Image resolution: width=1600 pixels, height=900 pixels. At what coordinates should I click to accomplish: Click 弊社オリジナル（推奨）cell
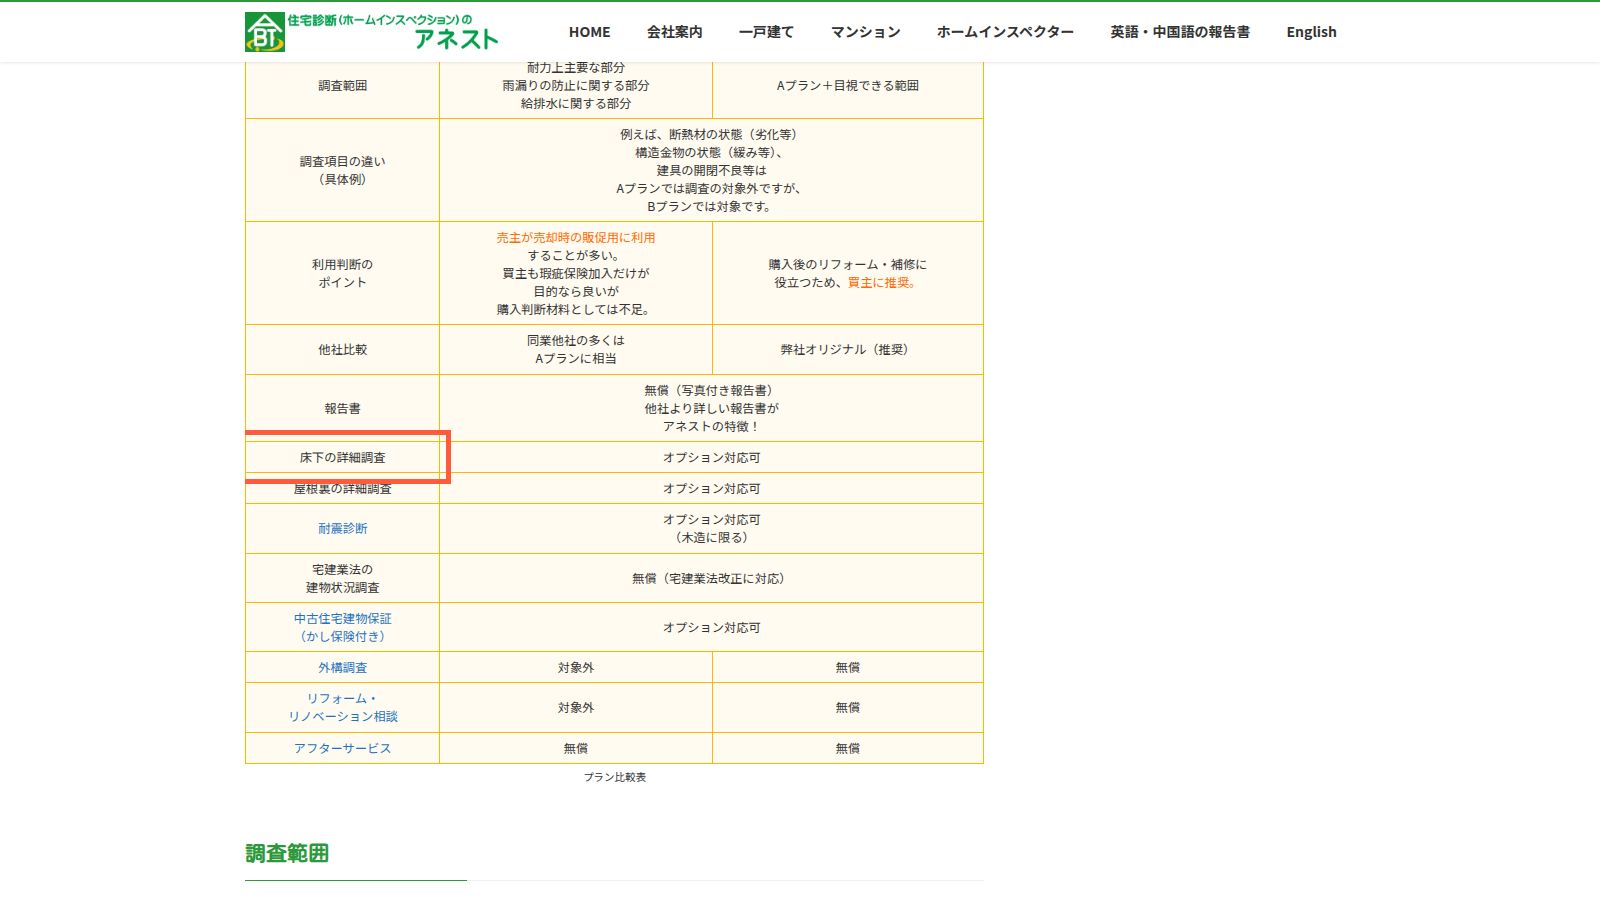coord(848,349)
